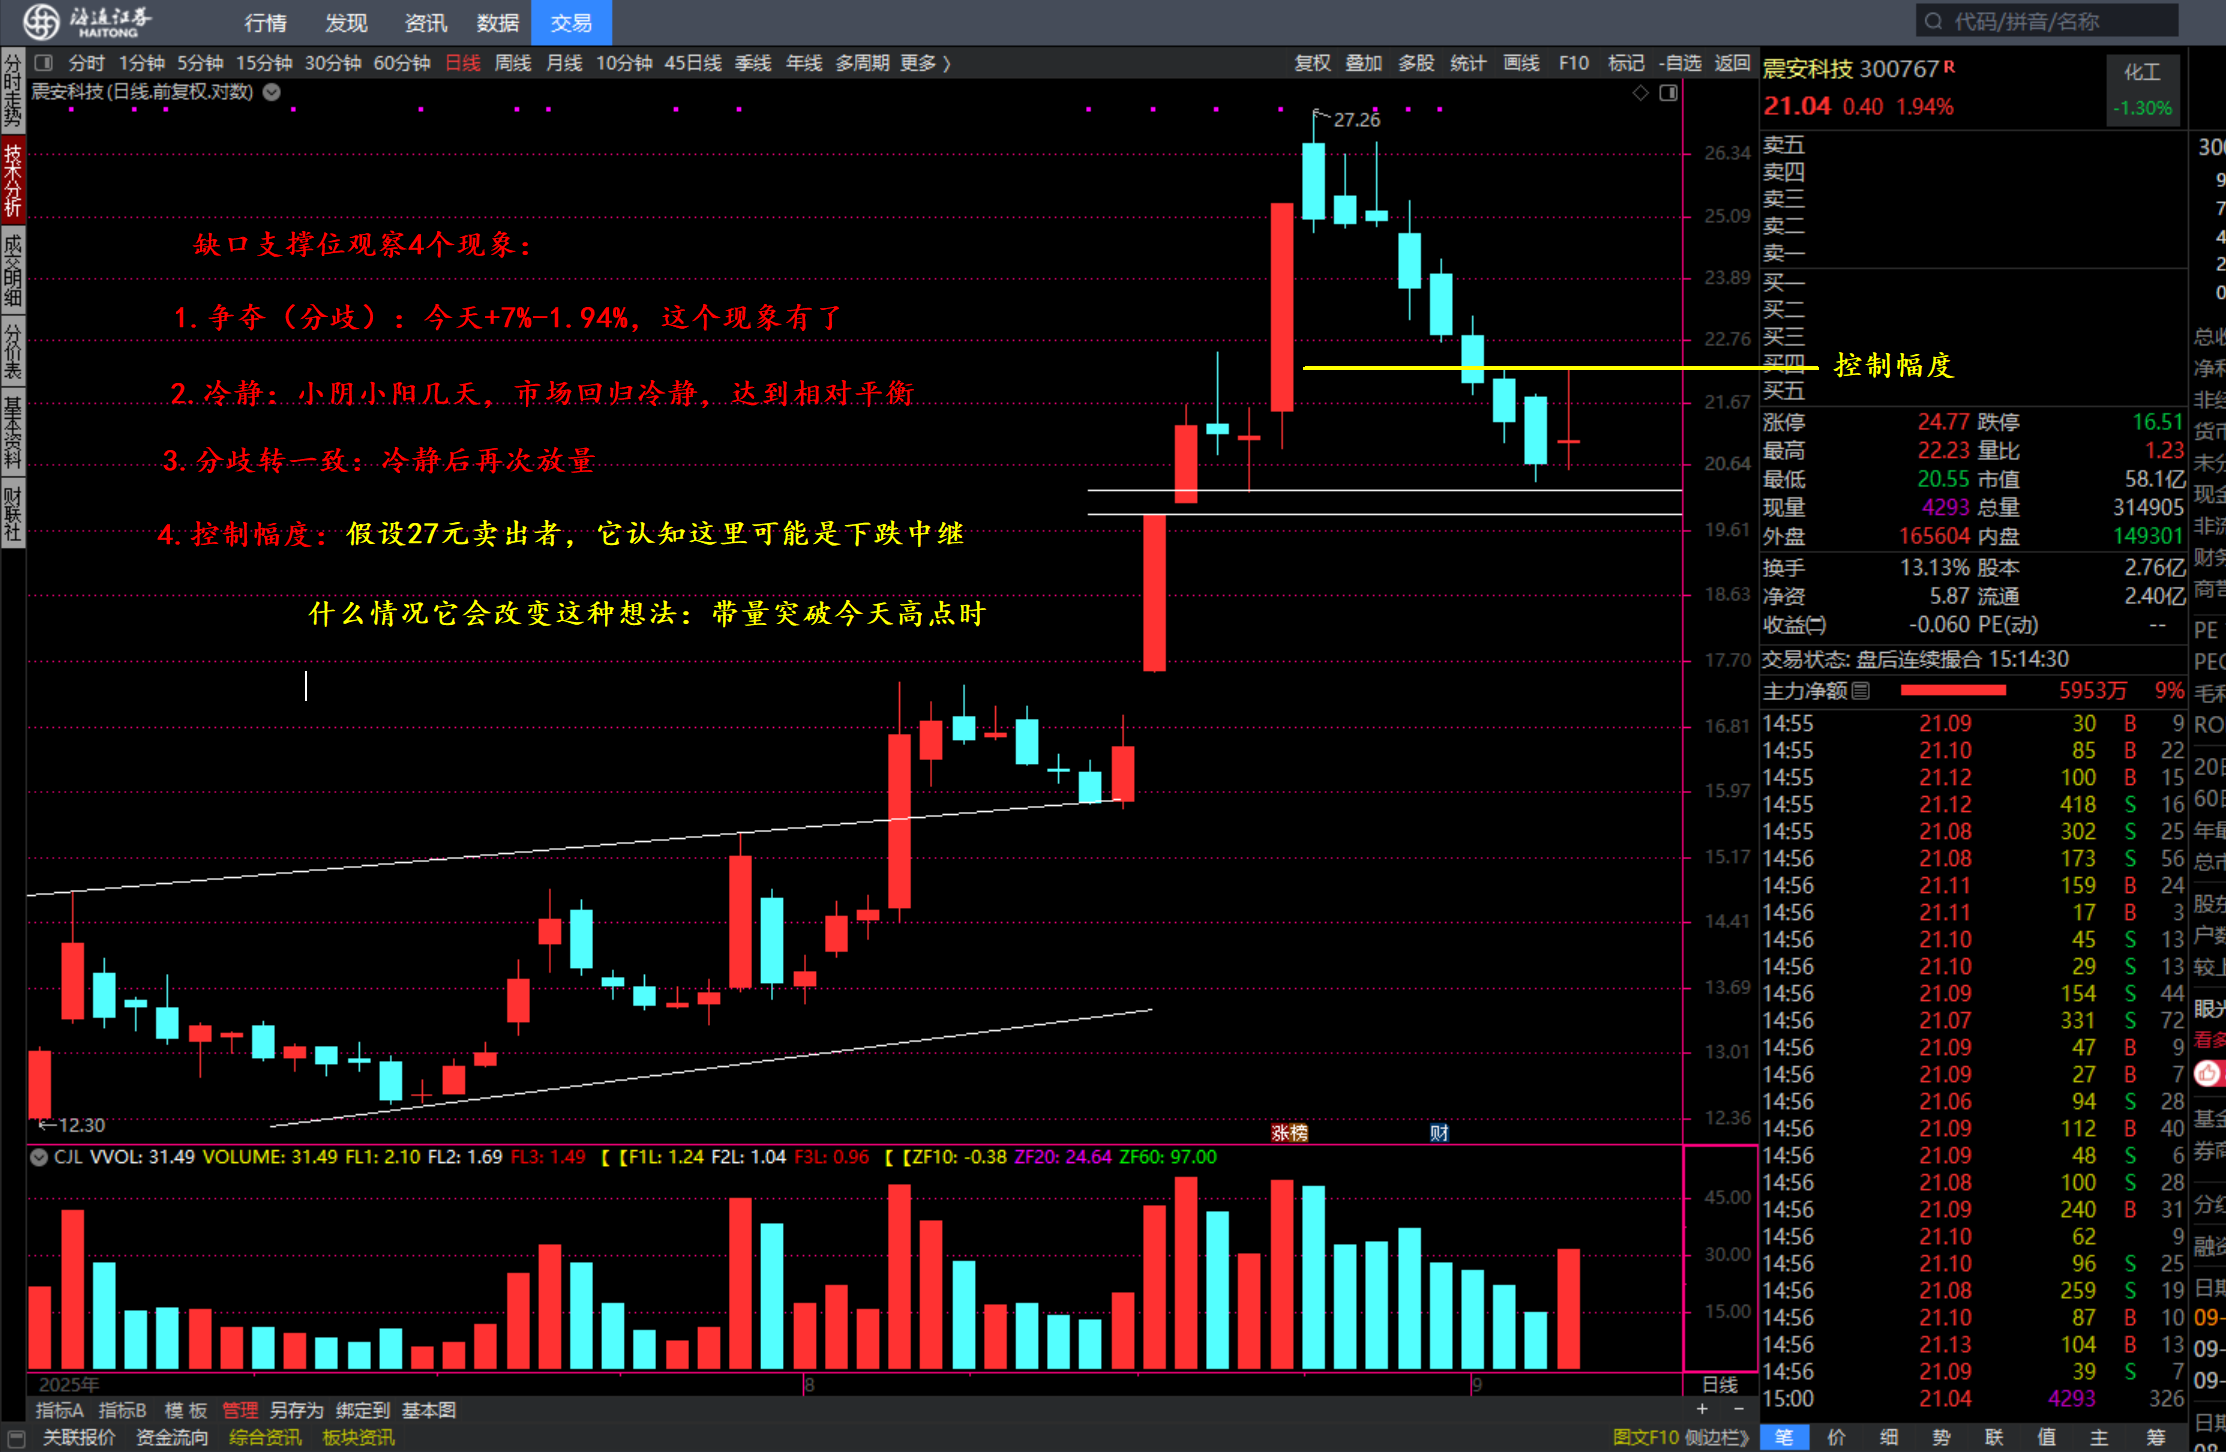The width and height of the screenshot is (2226, 1452).
Task: Click the 涨榜 chart marker
Action: pos(1289,1133)
